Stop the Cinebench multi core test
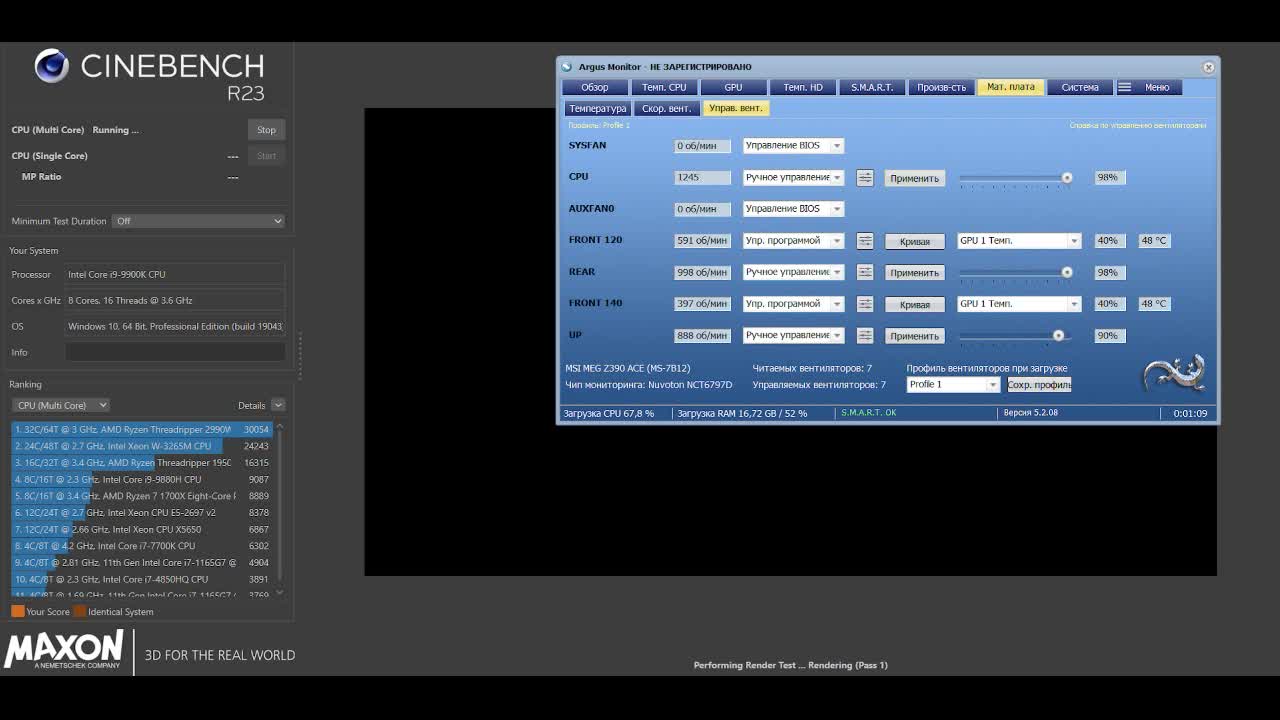The height and width of the screenshot is (720, 1280). click(266, 130)
